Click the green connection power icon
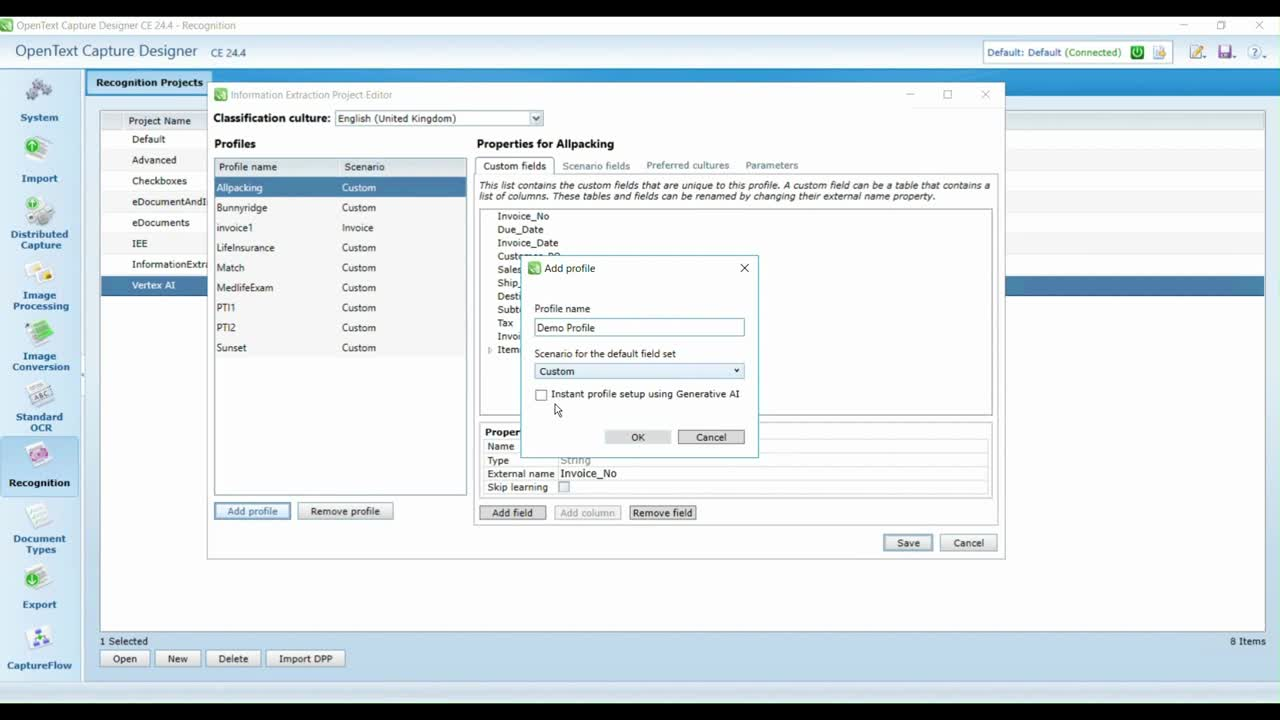 click(1137, 52)
